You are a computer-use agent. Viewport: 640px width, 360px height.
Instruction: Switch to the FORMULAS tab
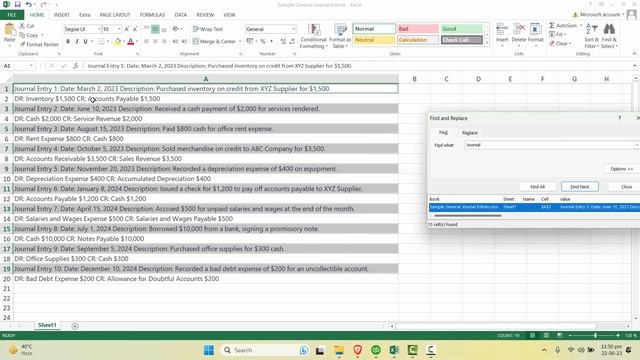152,15
